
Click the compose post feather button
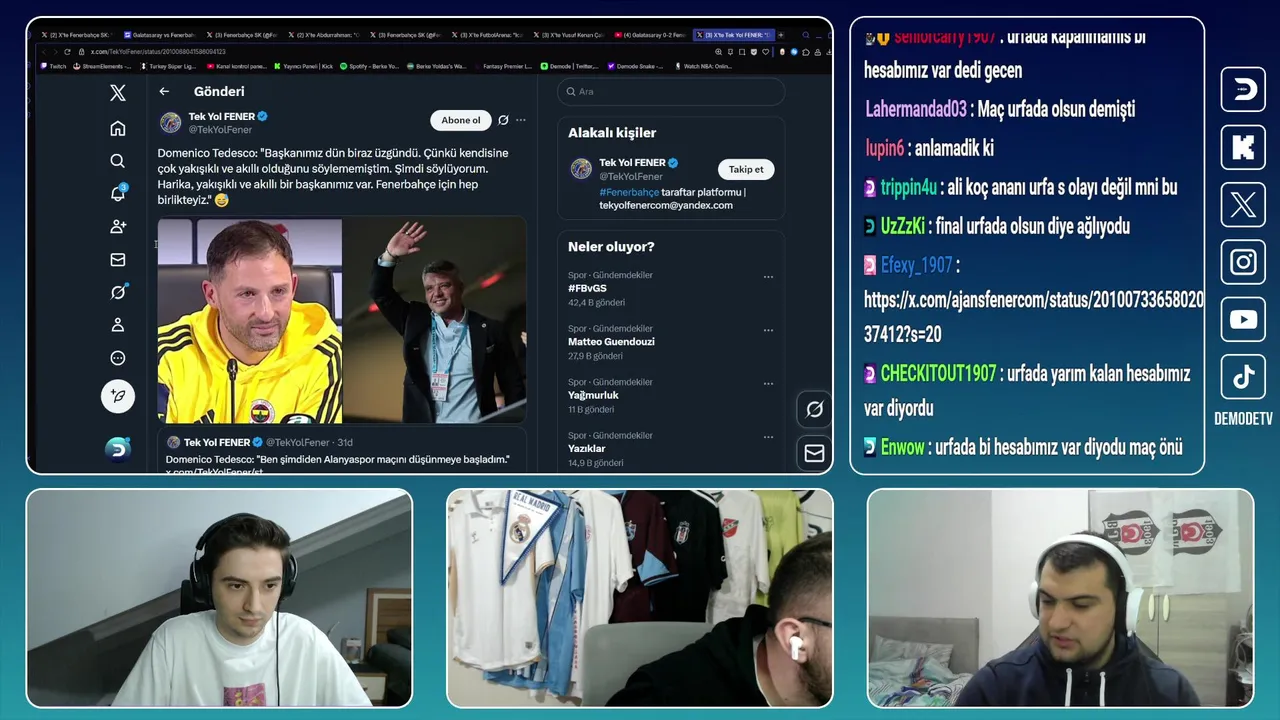tap(118, 396)
